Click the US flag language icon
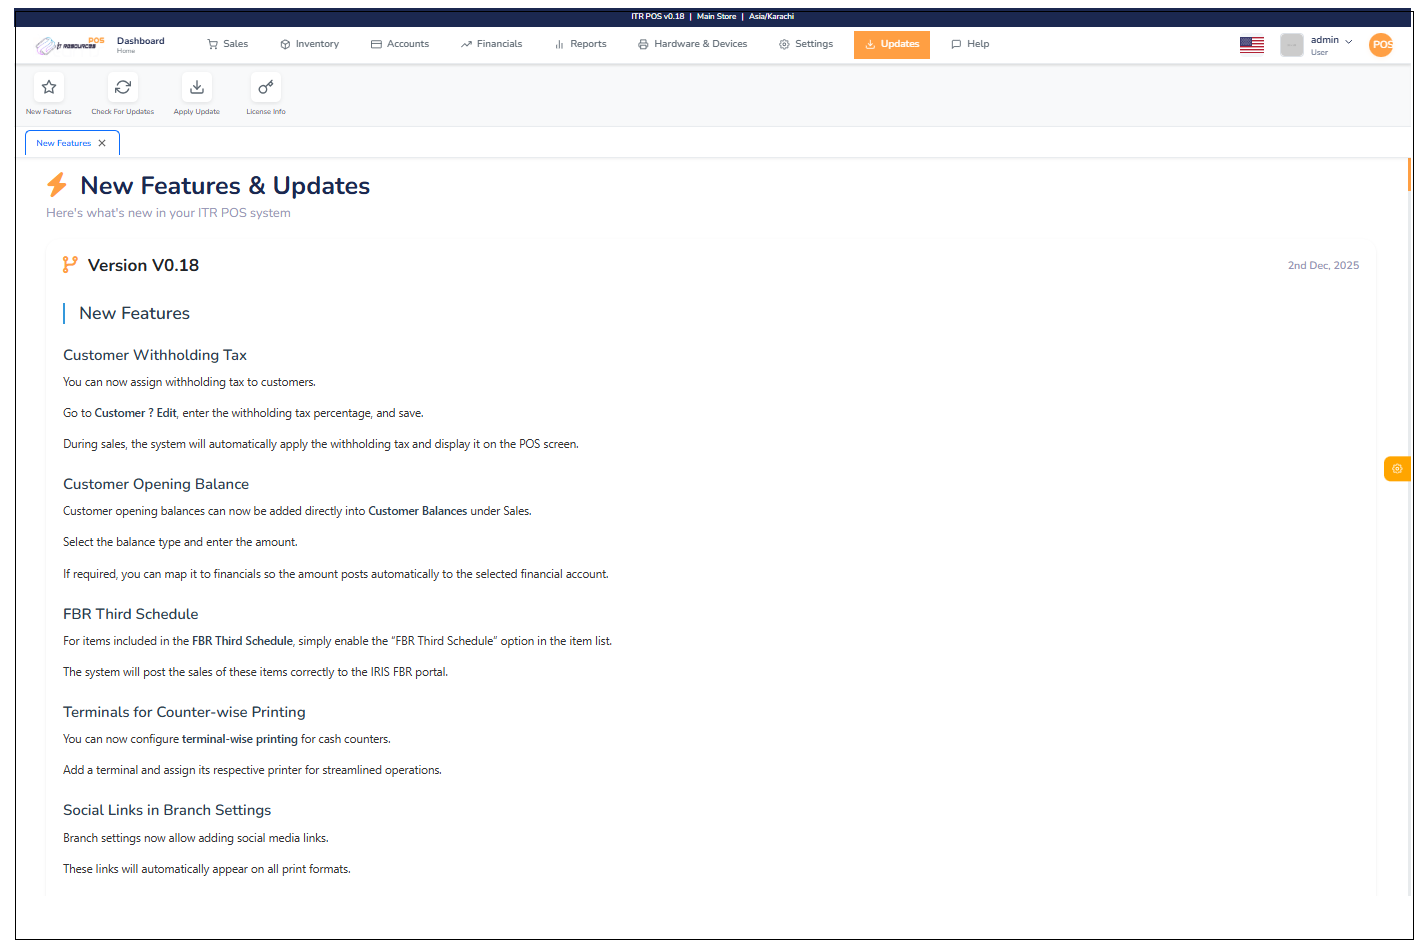This screenshot has height=946, width=1422. [x=1251, y=45]
